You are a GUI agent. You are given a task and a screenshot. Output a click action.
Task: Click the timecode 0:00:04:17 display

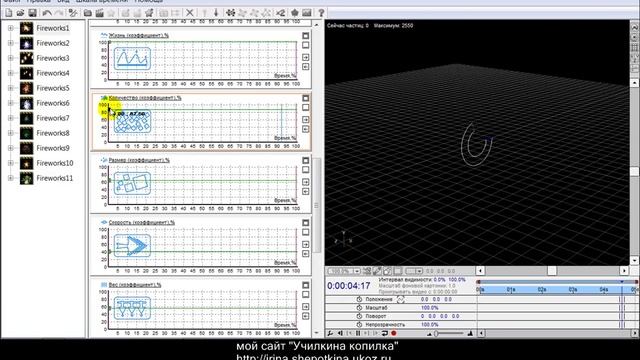click(349, 286)
